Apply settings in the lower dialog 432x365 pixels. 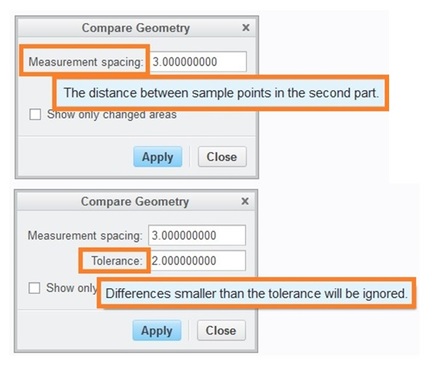tap(157, 330)
